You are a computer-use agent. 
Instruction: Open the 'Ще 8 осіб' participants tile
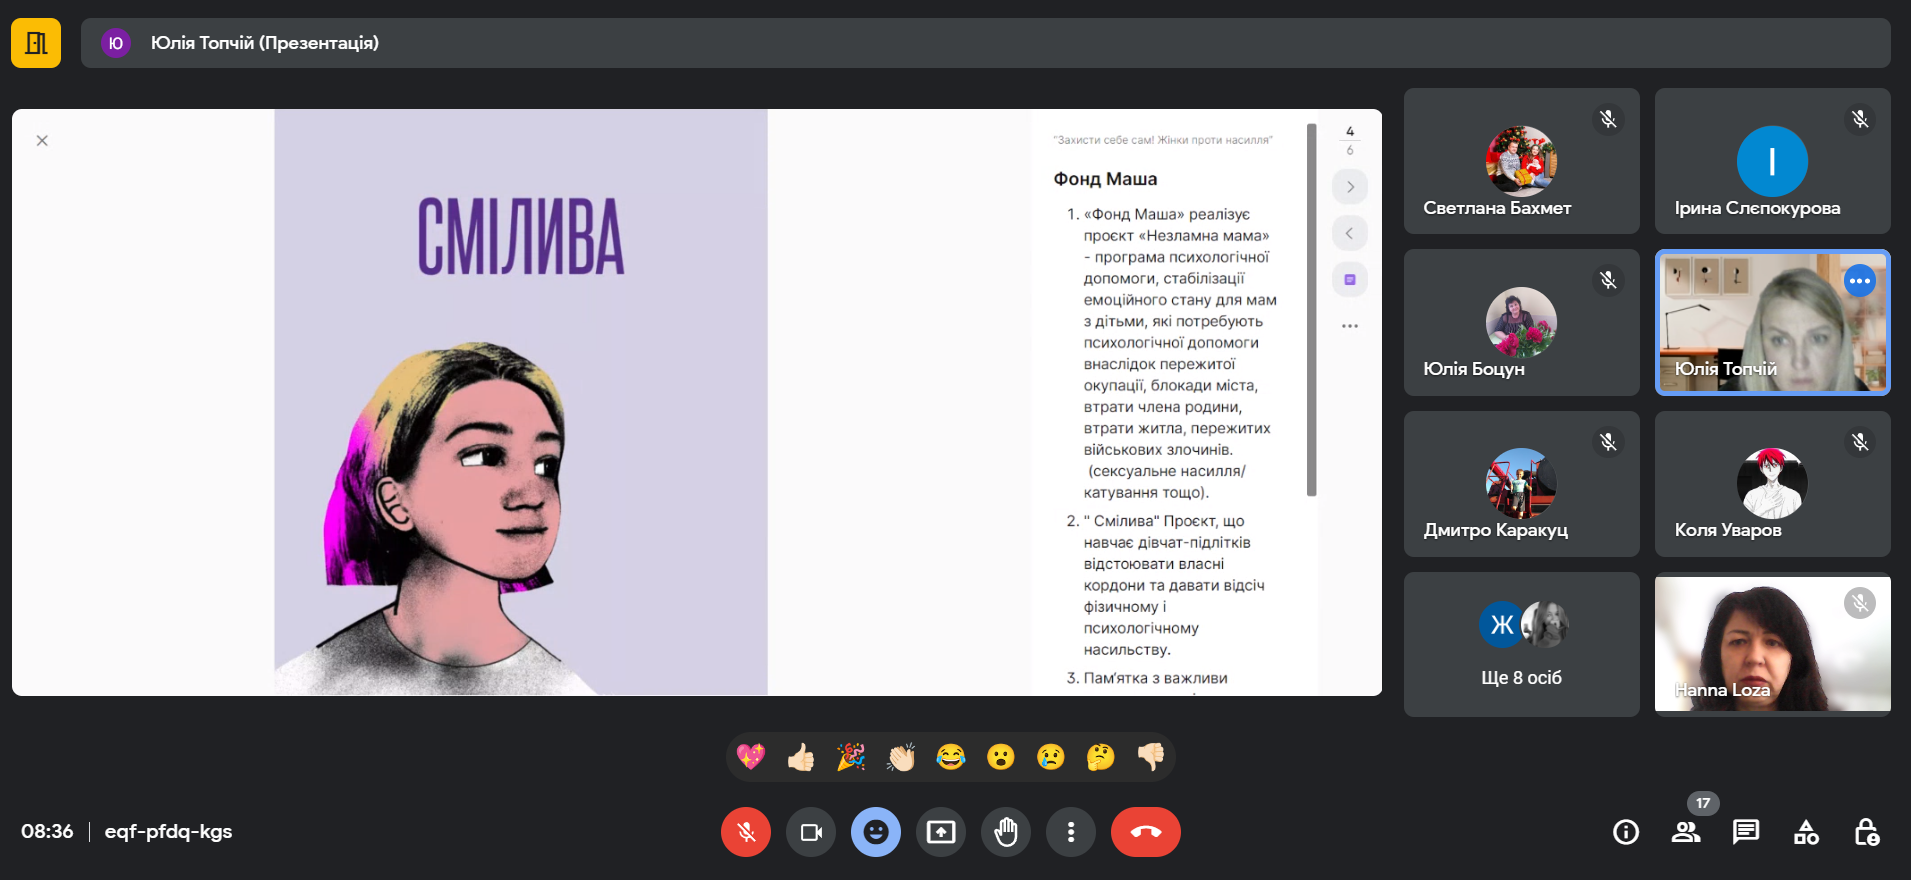point(1521,644)
